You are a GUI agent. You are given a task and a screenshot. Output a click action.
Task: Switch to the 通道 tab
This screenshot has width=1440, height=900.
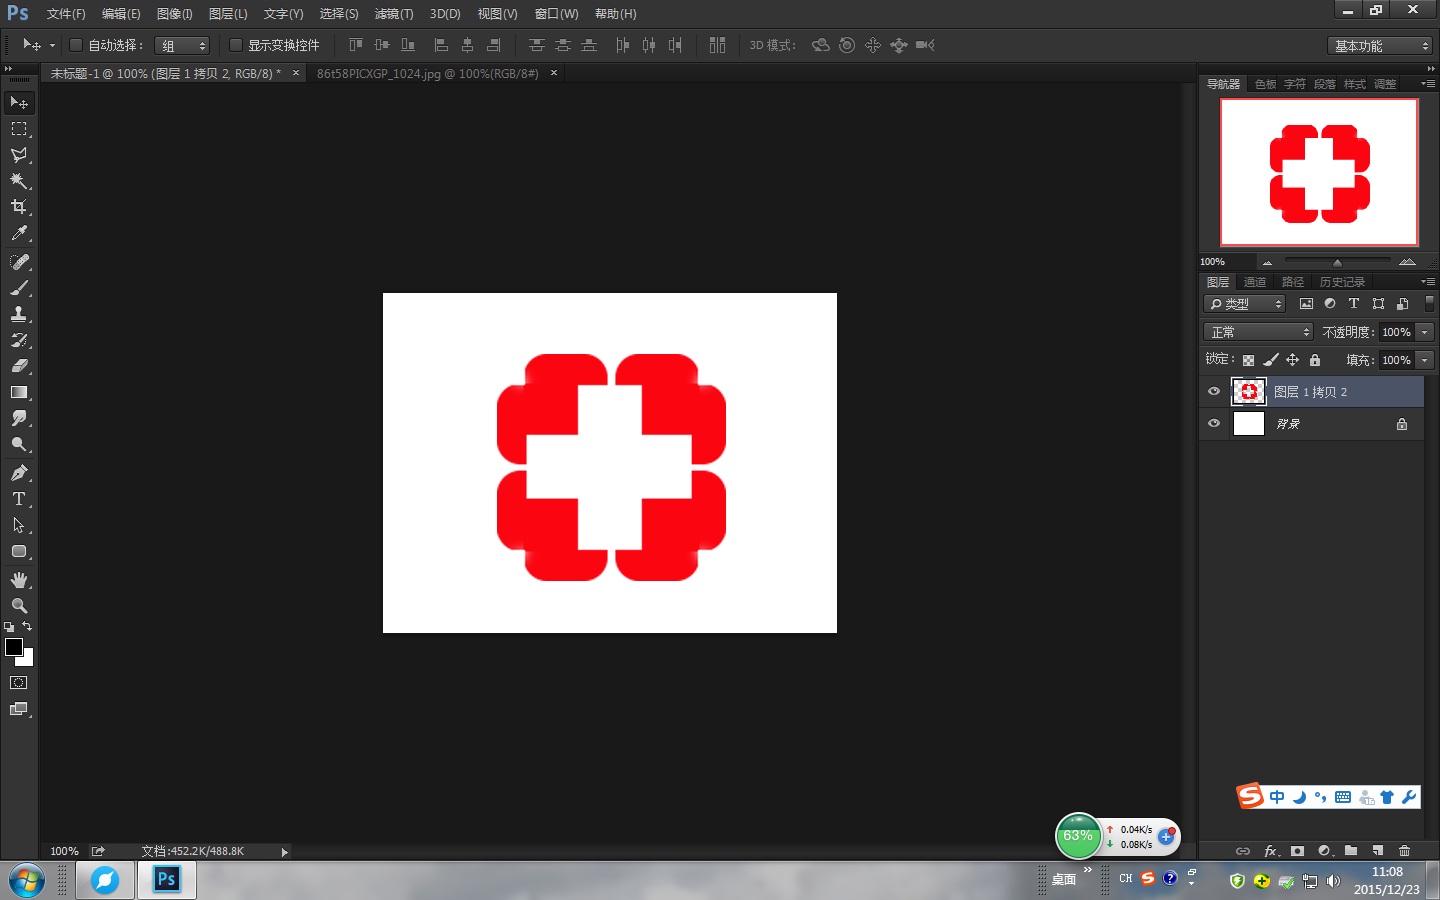(x=1255, y=282)
